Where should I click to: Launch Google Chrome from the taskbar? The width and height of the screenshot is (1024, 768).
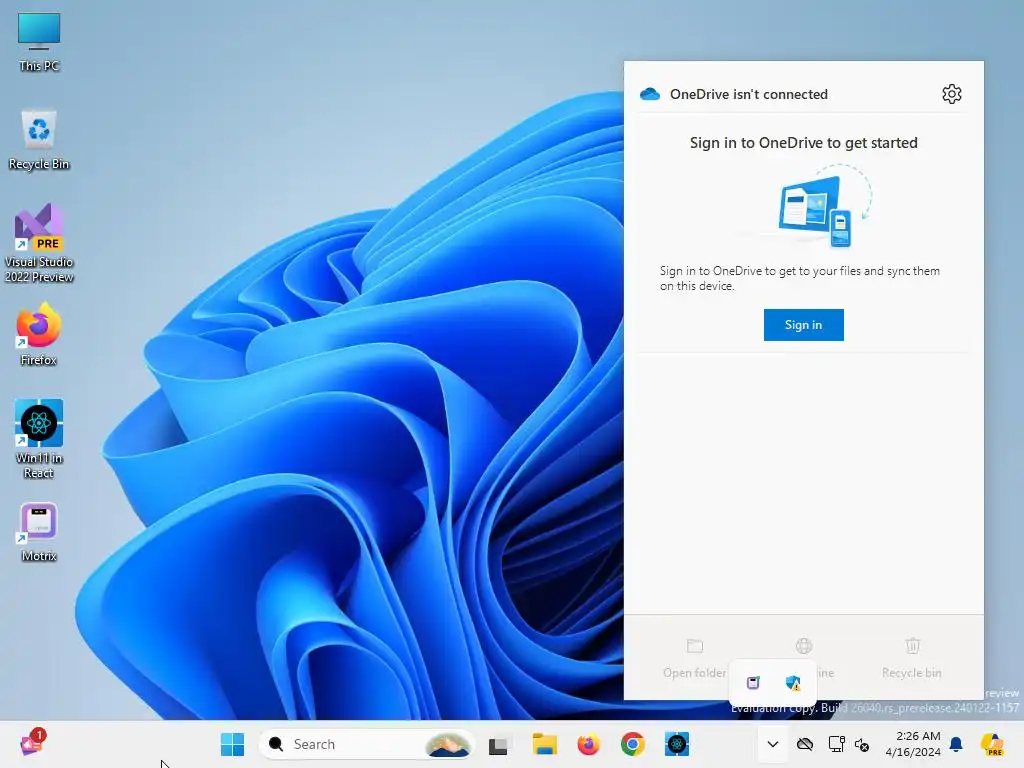click(632, 744)
